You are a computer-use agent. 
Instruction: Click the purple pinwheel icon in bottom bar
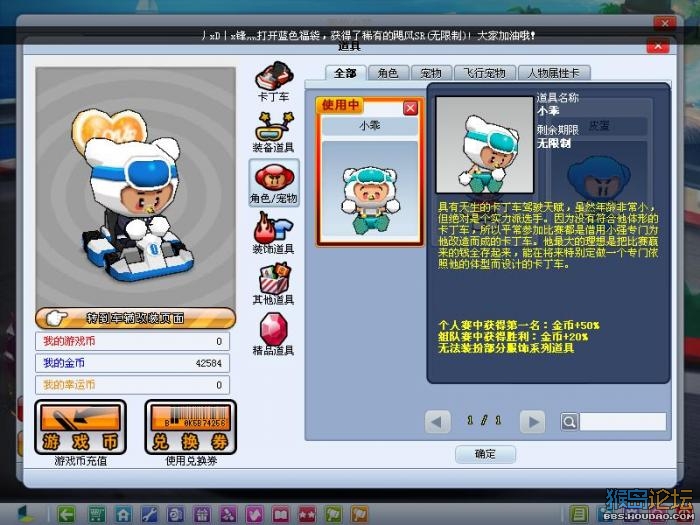coord(228,515)
